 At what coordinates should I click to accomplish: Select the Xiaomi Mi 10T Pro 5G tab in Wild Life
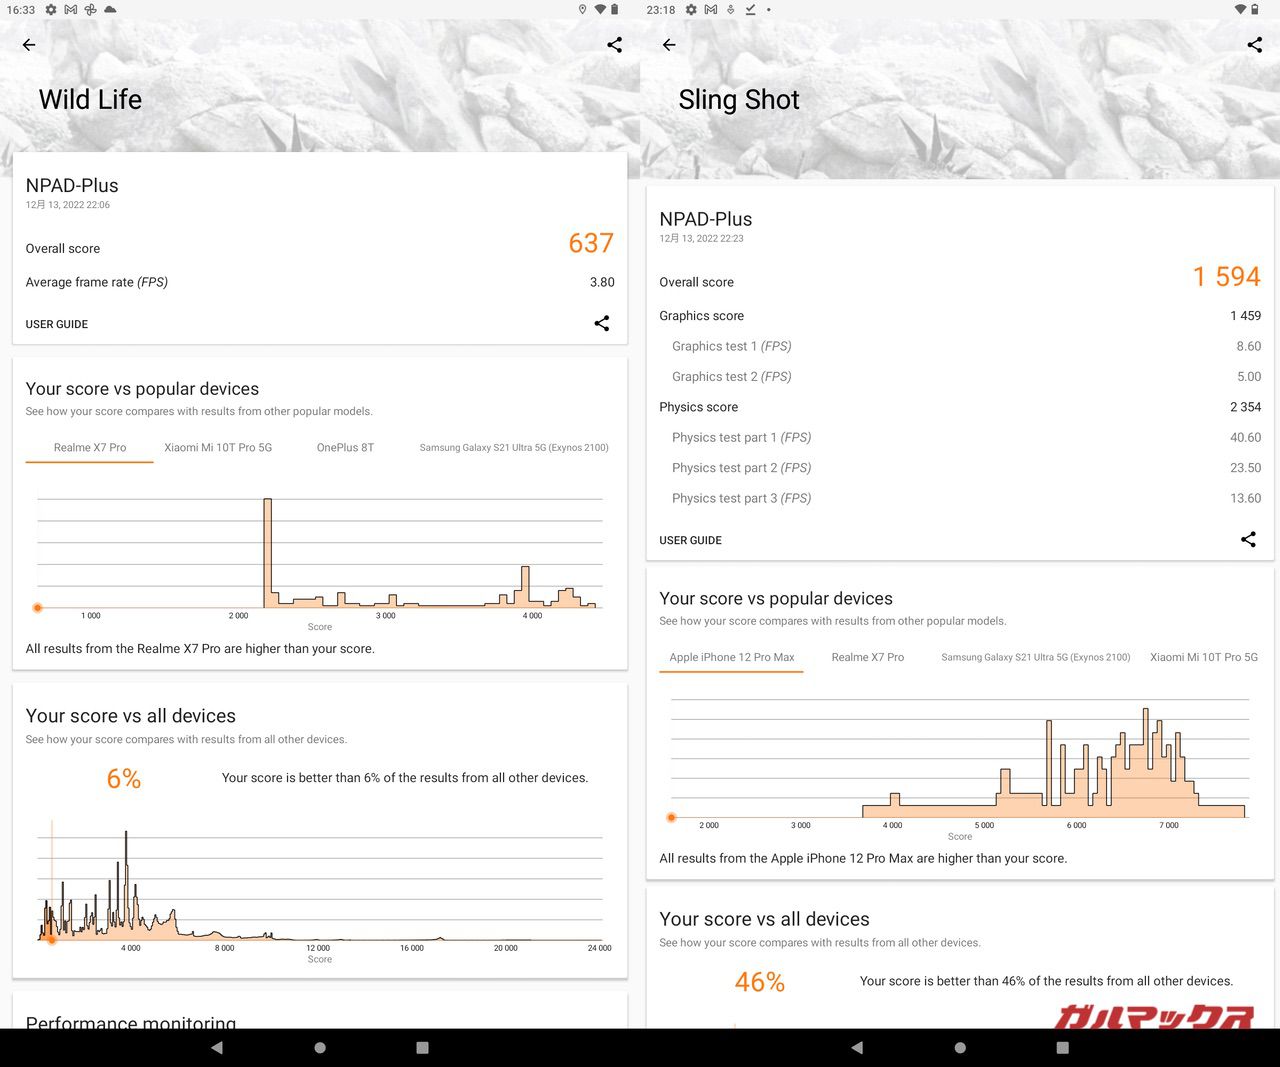[x=218, y=447]
